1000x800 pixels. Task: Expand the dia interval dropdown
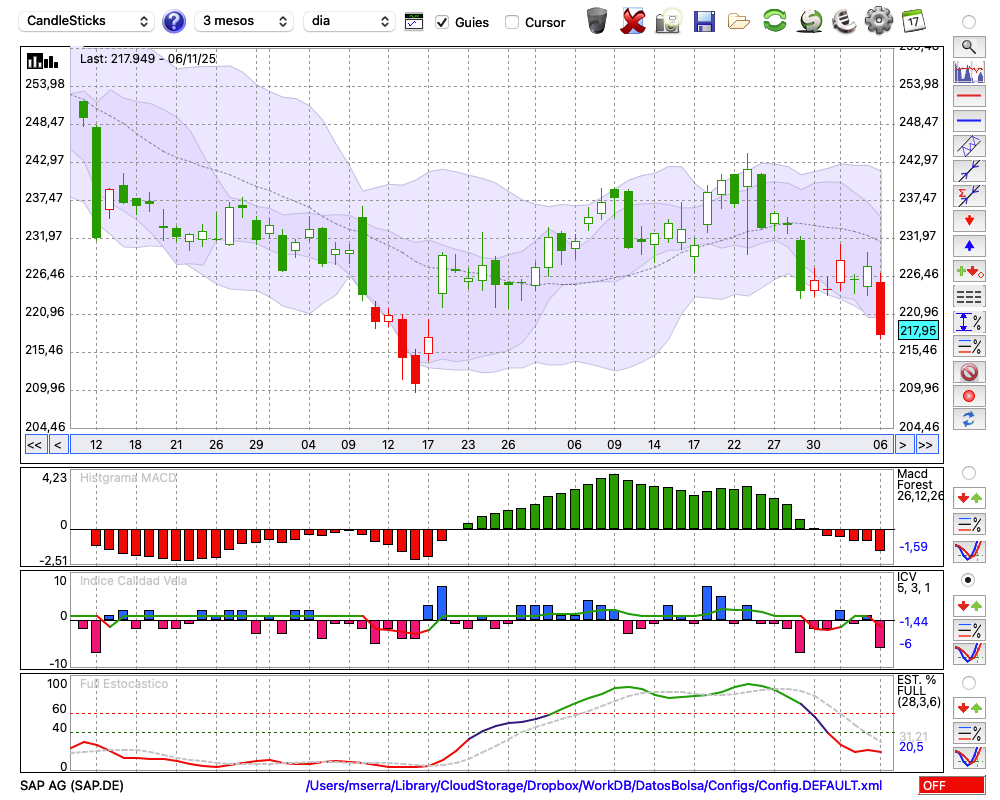point(349,21)
